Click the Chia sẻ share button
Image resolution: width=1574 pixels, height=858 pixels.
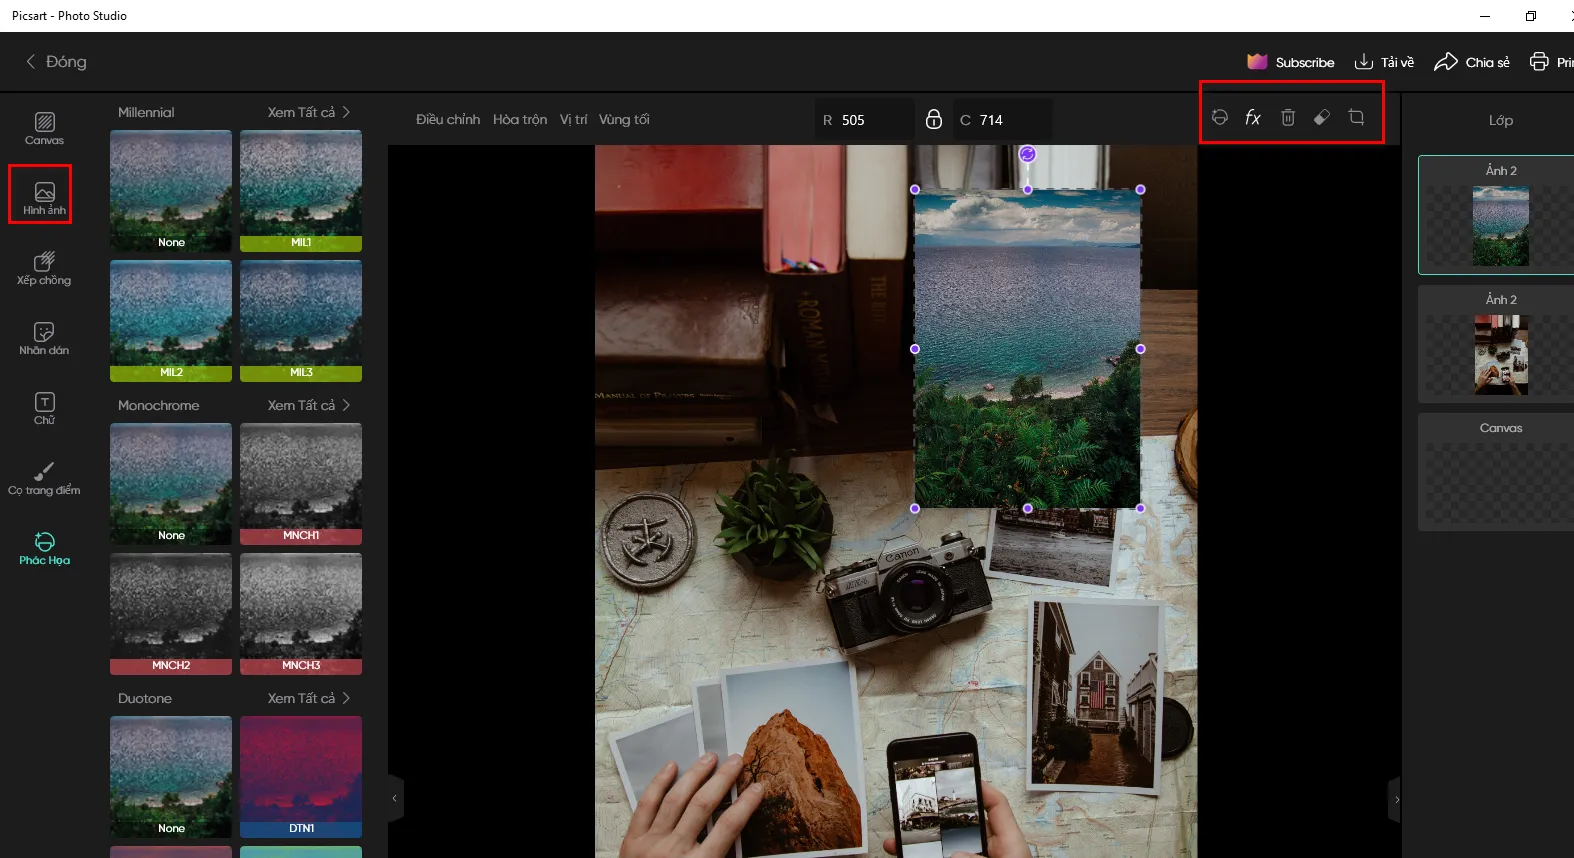1472,62
